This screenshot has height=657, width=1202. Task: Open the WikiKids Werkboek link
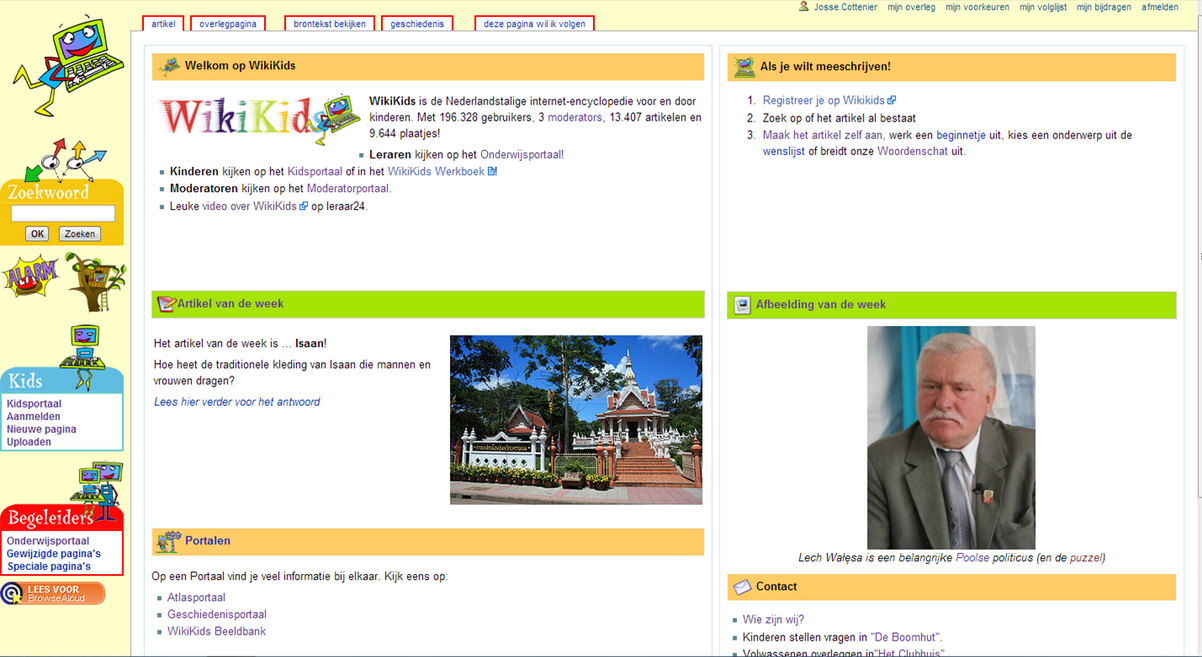[436, 172]
